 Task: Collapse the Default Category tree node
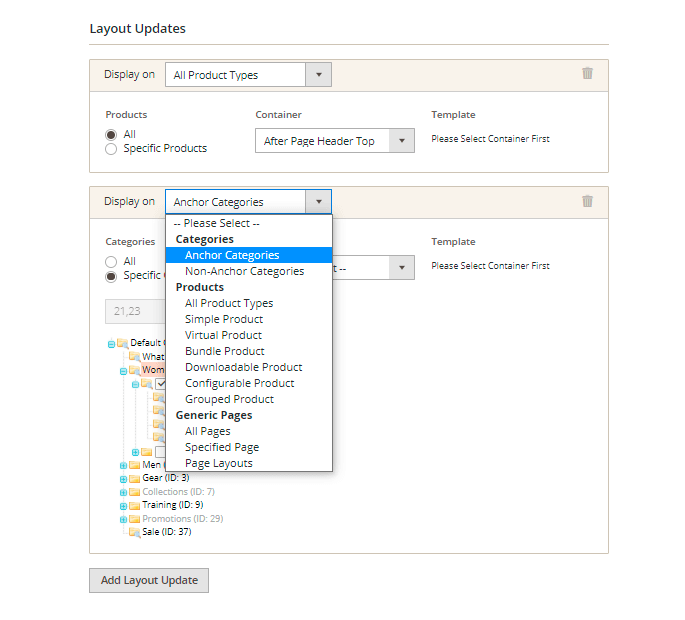(x=111, y=343)
